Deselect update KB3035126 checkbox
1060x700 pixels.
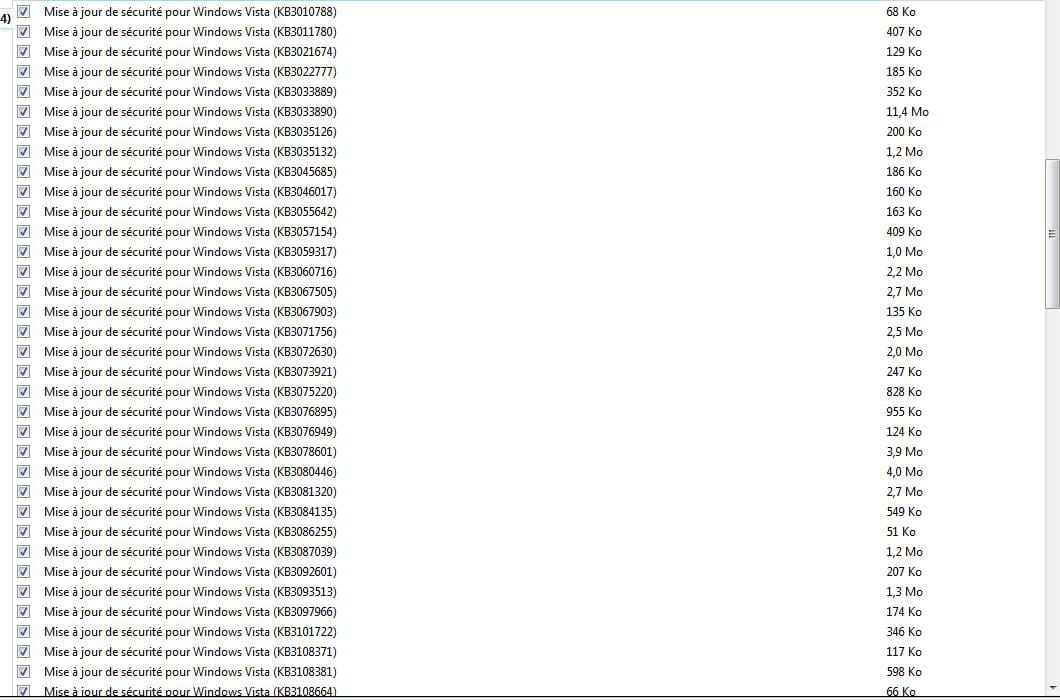tap(24, 132)
